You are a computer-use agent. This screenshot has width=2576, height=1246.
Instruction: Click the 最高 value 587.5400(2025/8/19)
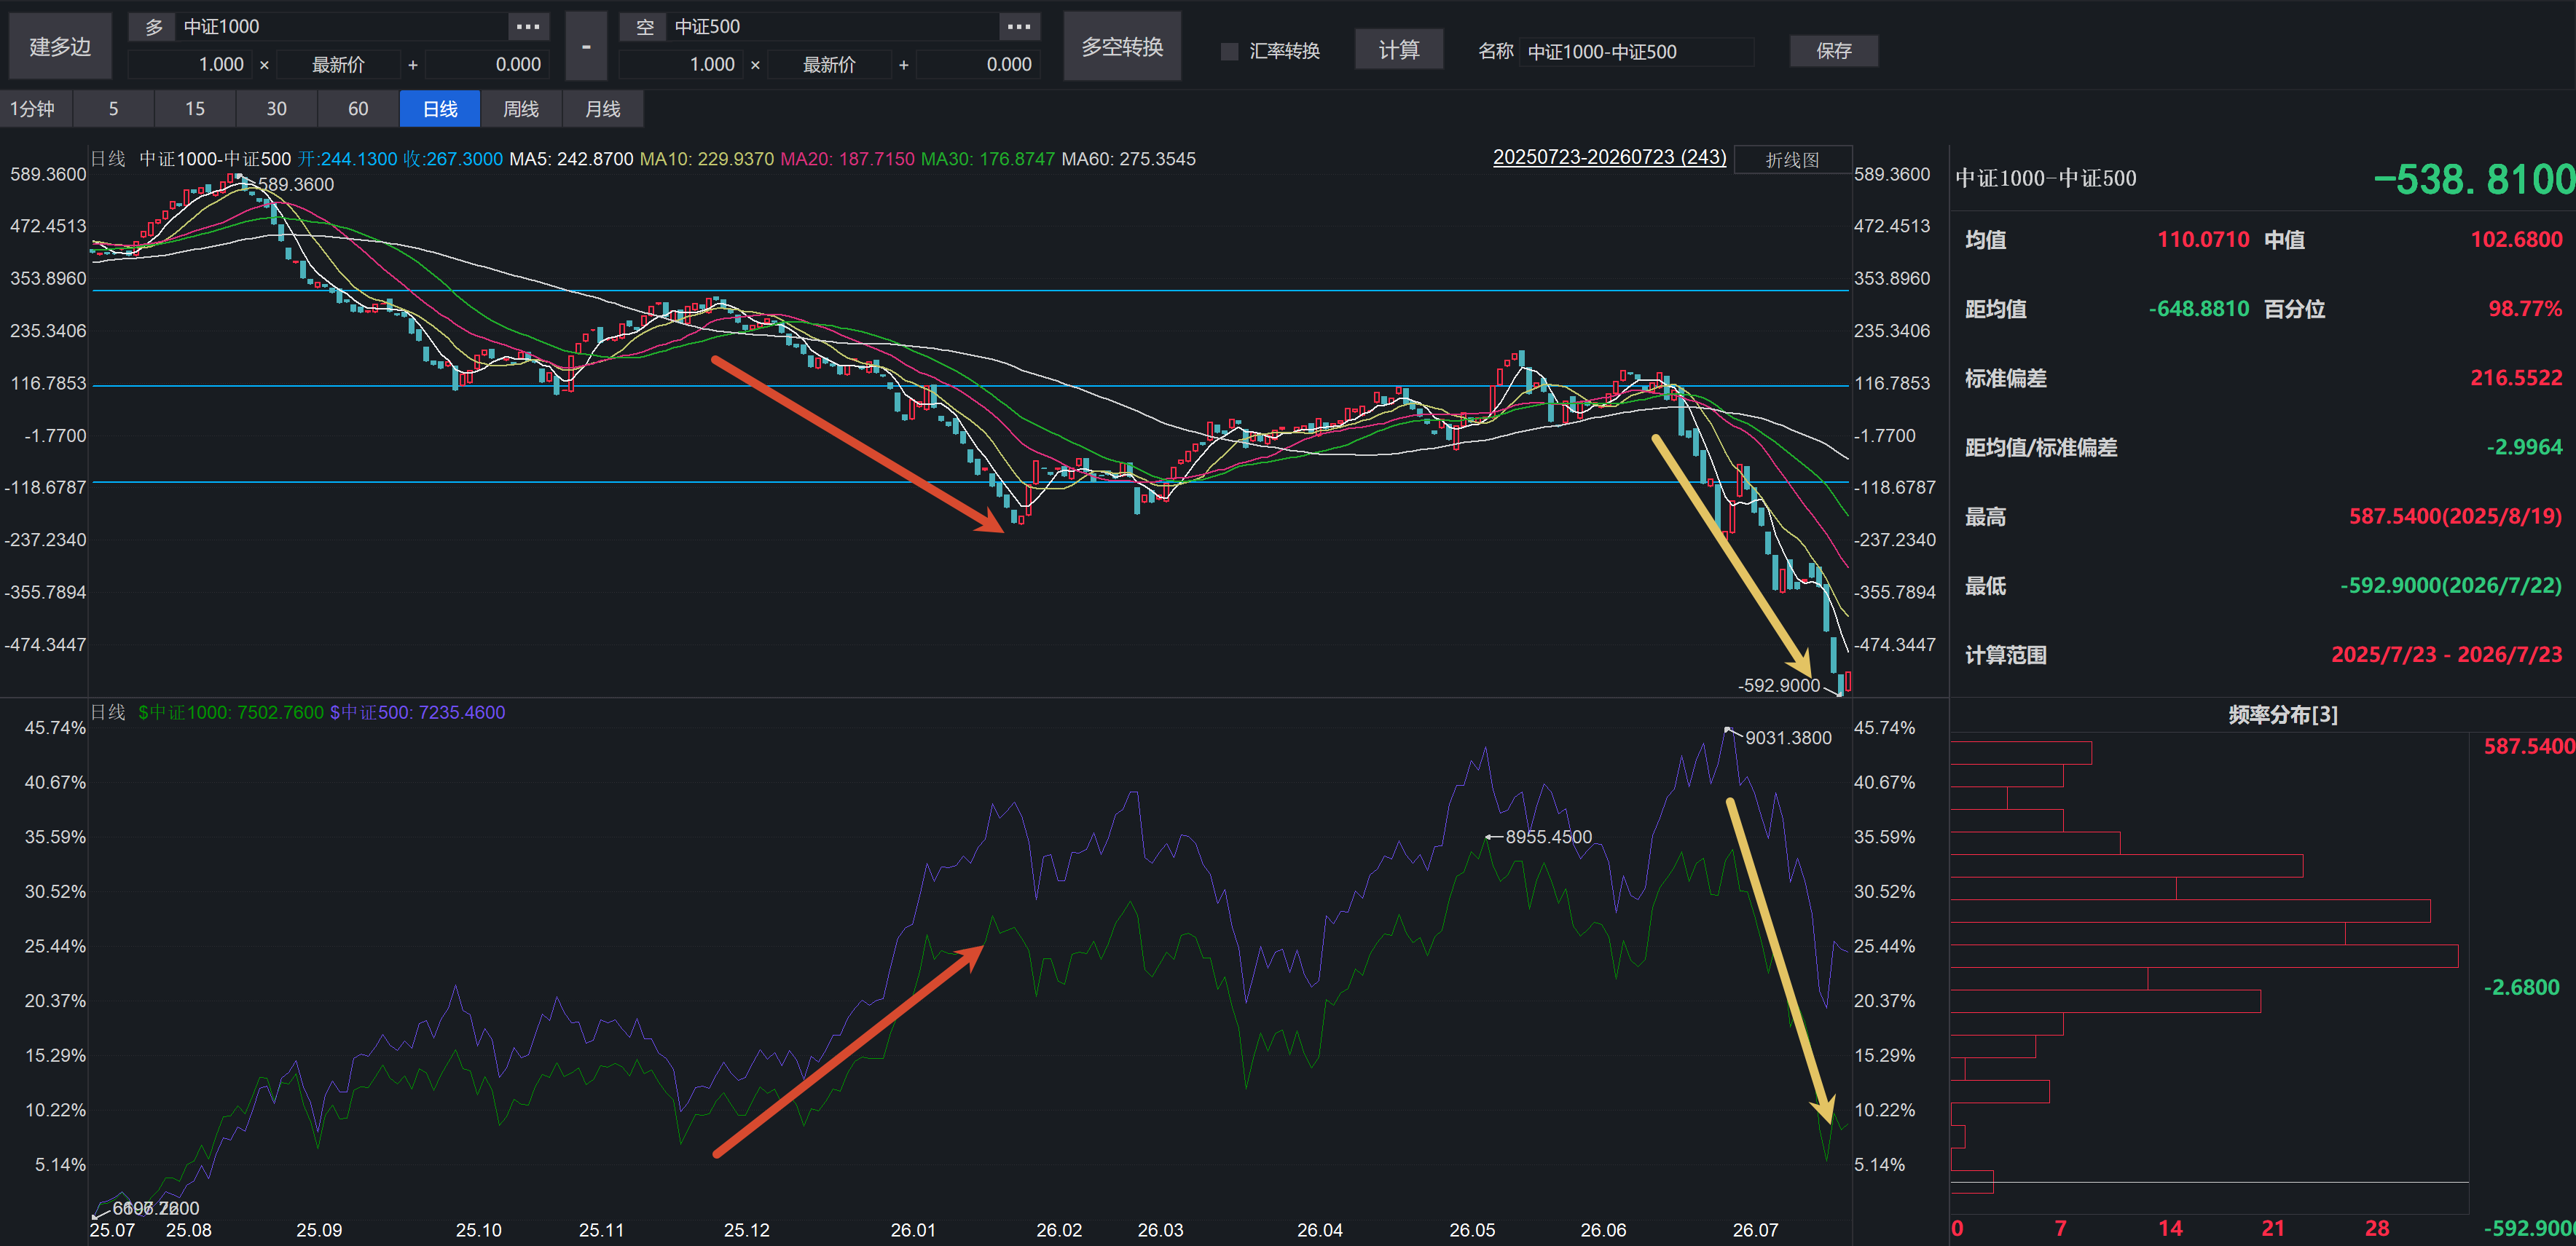click(2455, 516)
